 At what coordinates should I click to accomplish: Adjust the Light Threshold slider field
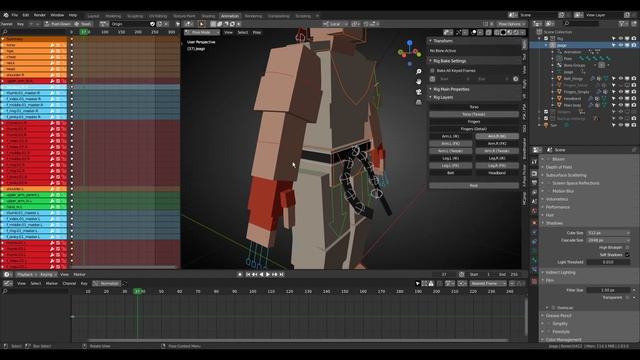pyautogui.click(x=608, y=262)
